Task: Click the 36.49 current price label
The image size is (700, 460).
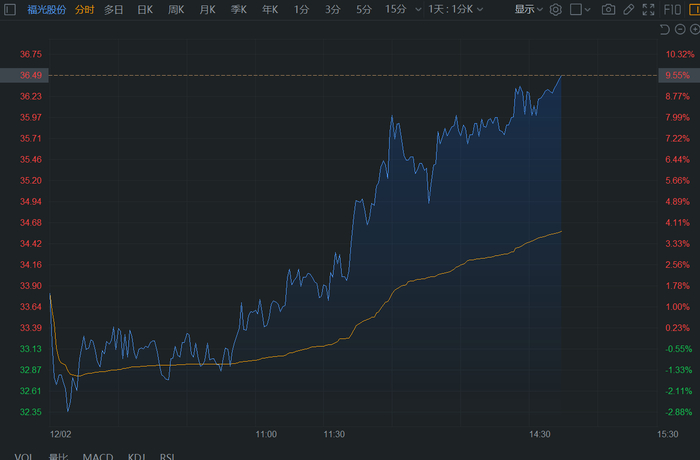Action: 30,75
